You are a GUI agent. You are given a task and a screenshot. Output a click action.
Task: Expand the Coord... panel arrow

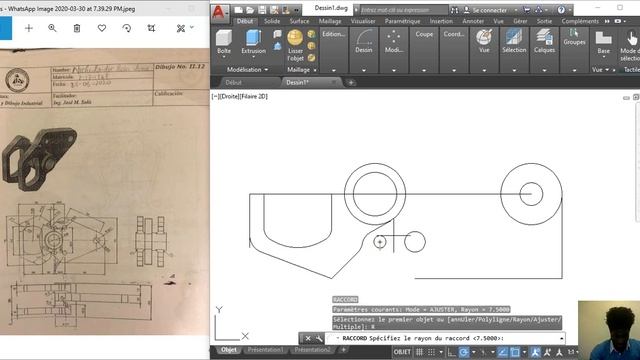[454, 70]
